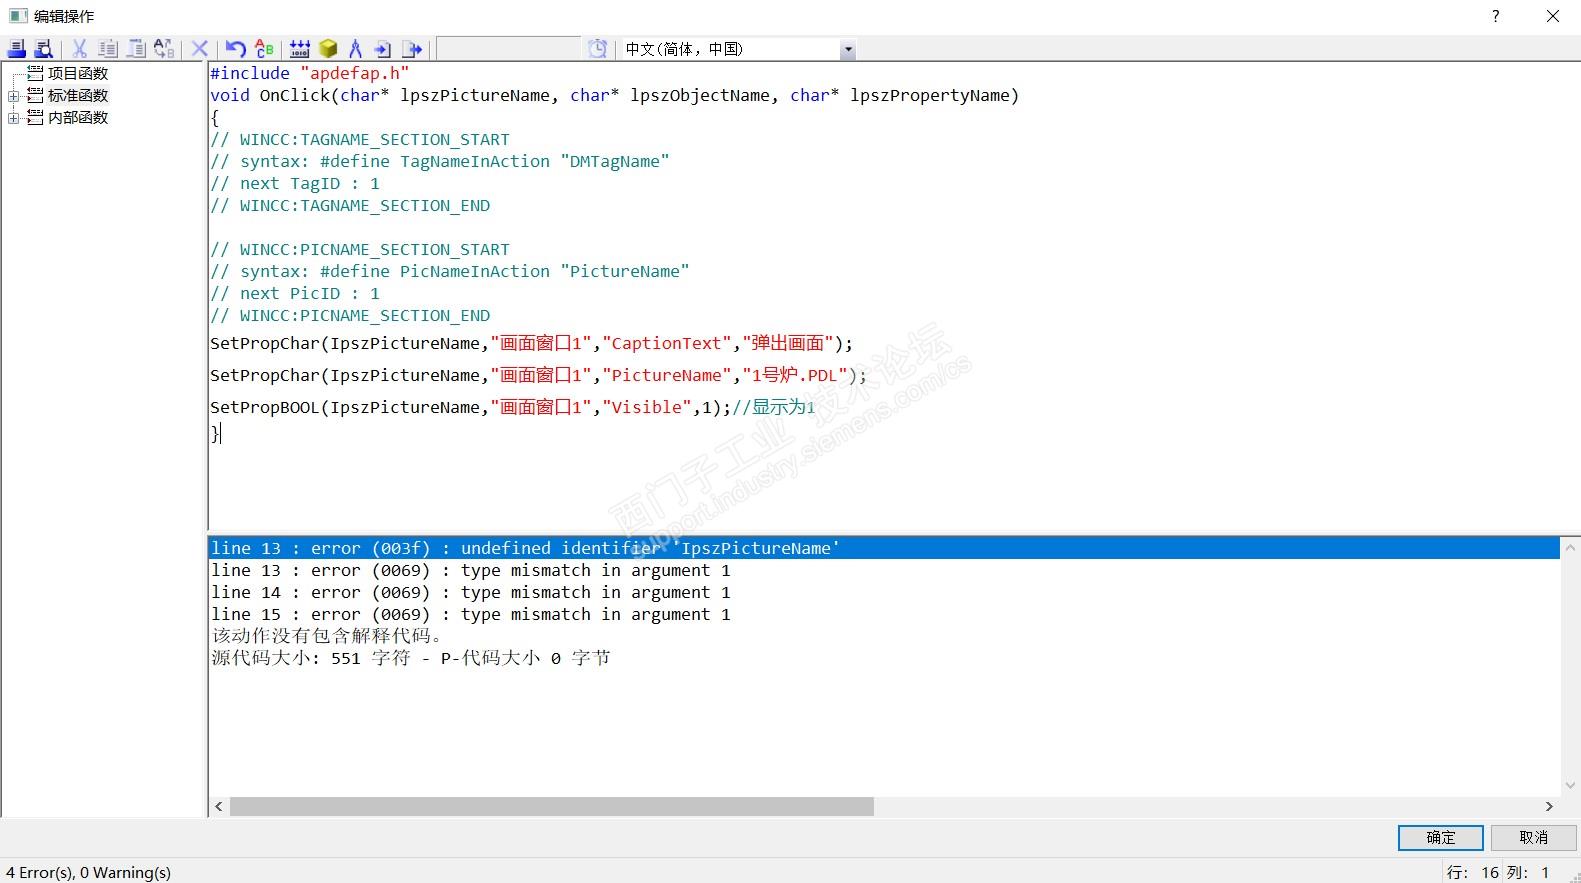Click the 取消 button

1534,838
